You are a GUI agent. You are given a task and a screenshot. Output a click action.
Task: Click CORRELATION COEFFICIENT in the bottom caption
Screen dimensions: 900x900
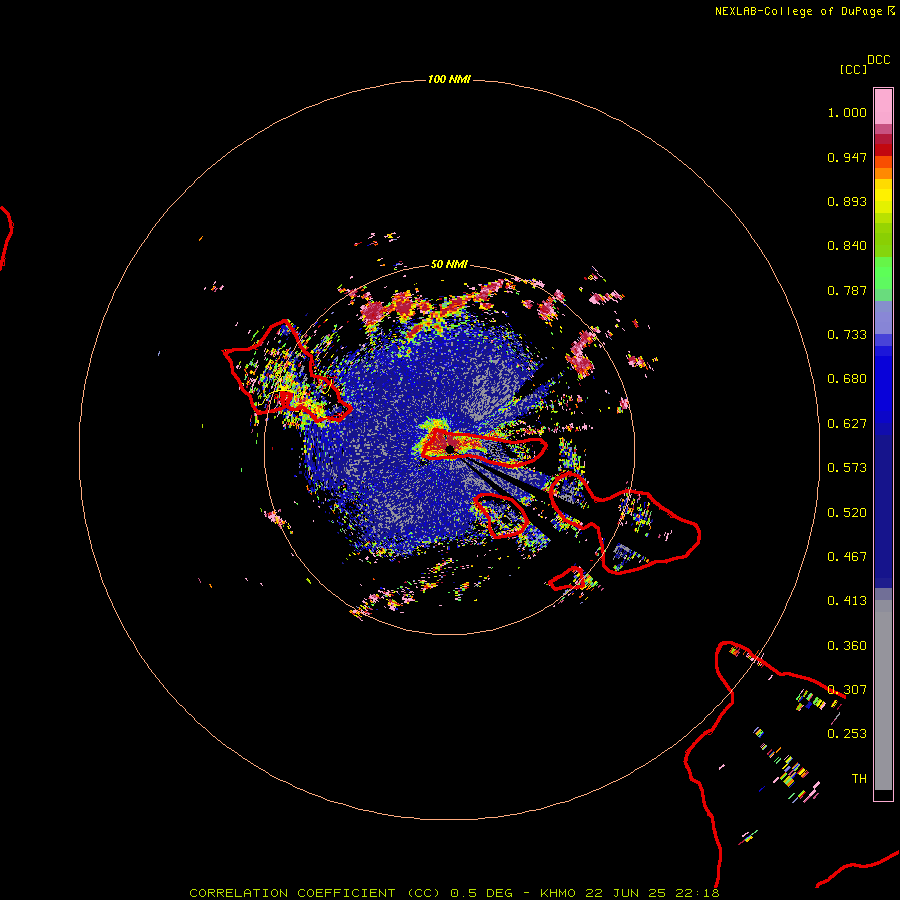pos(292,893)
